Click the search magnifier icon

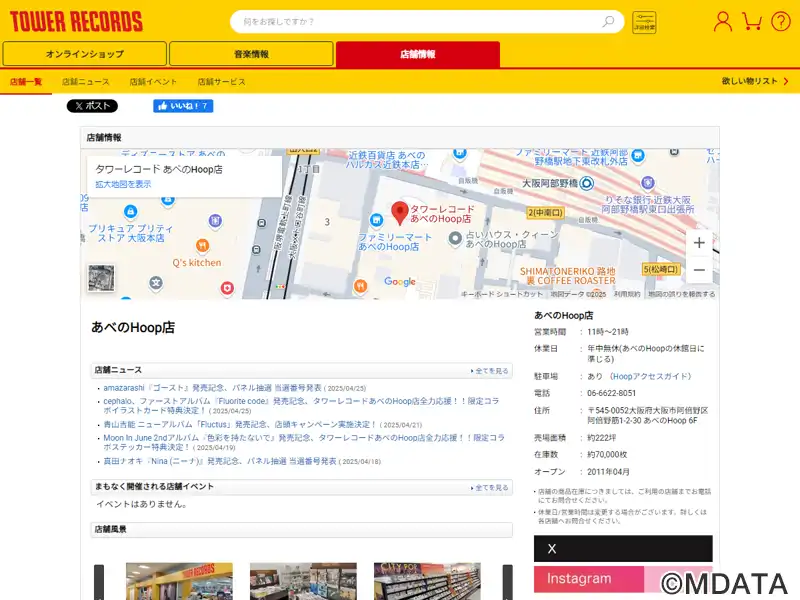[608, 21]
